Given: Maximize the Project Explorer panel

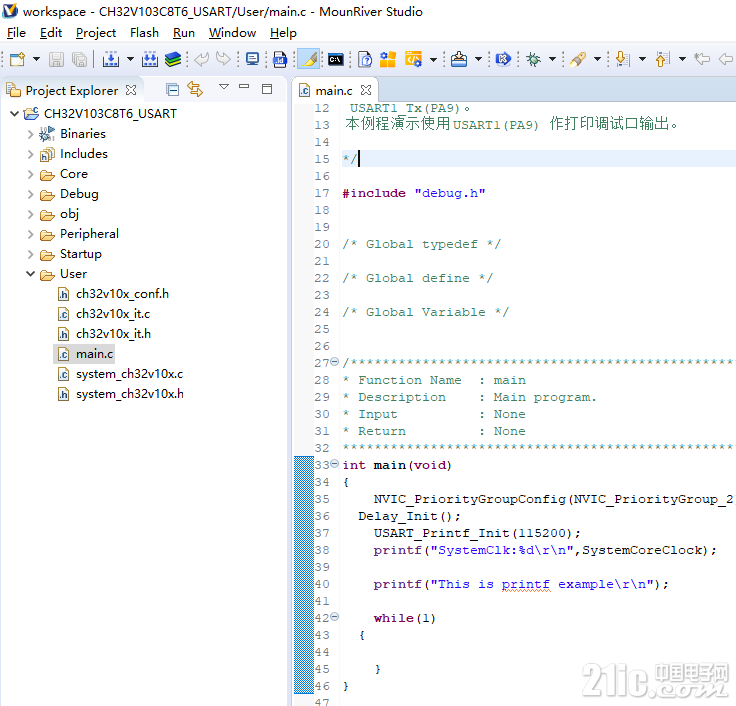Looking at the screenshot, I should pyautogui.click(x=267, y=89).
